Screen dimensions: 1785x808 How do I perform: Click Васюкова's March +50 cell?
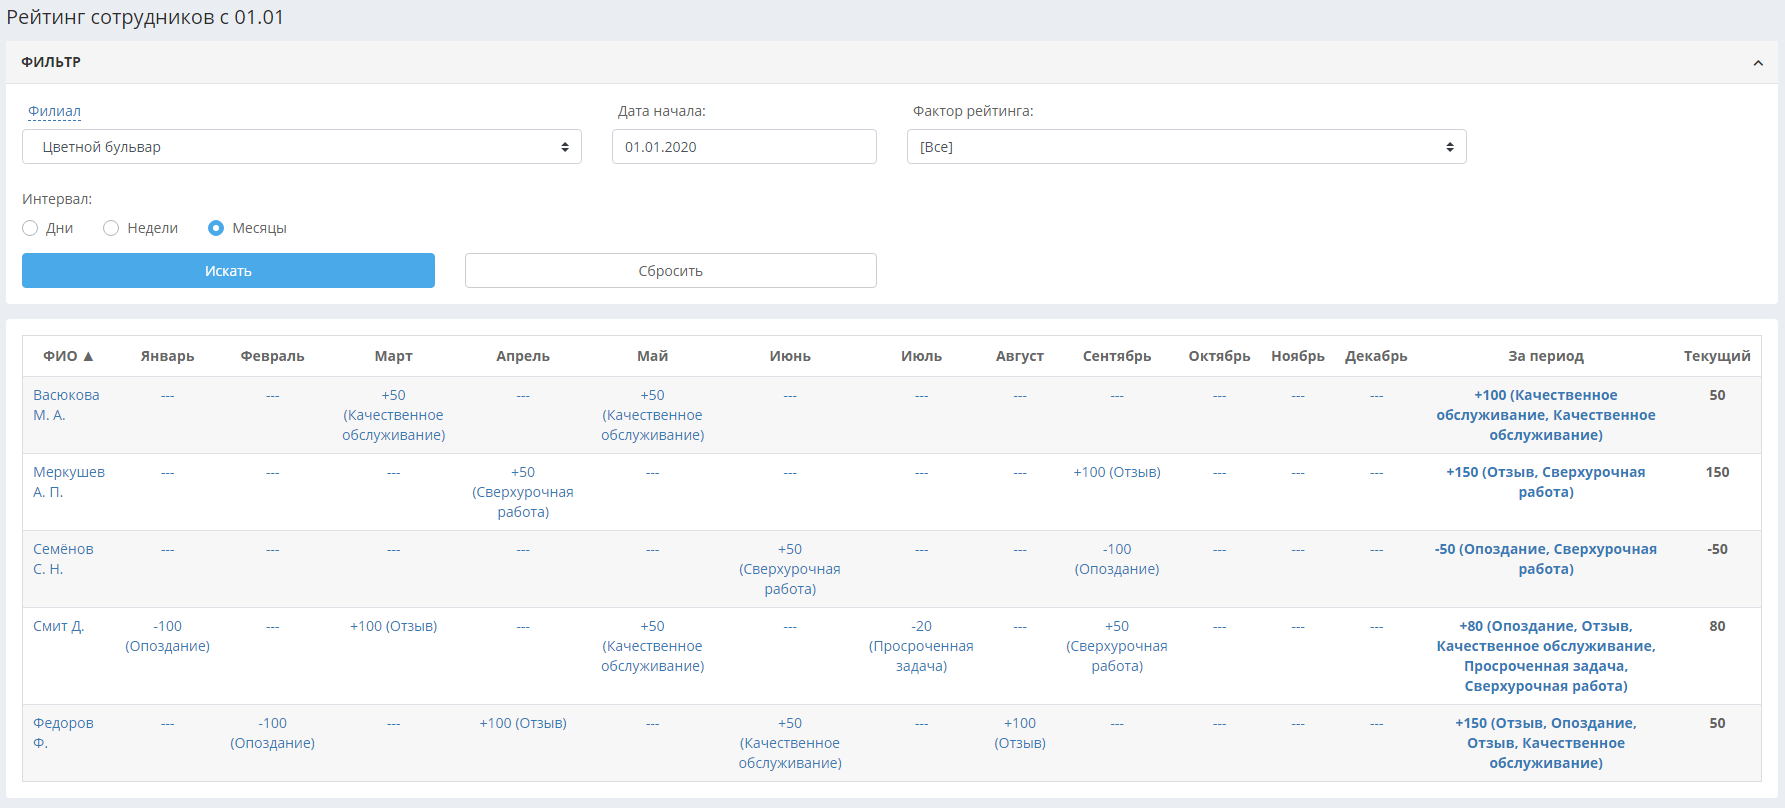(x=394, y=415)
